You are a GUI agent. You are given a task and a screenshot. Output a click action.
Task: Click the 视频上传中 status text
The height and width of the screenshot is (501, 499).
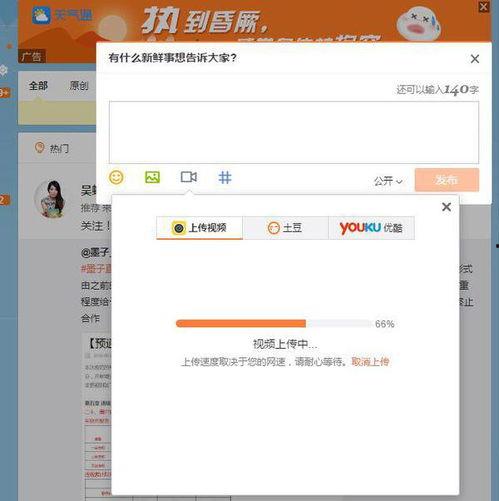coord(285,344)
